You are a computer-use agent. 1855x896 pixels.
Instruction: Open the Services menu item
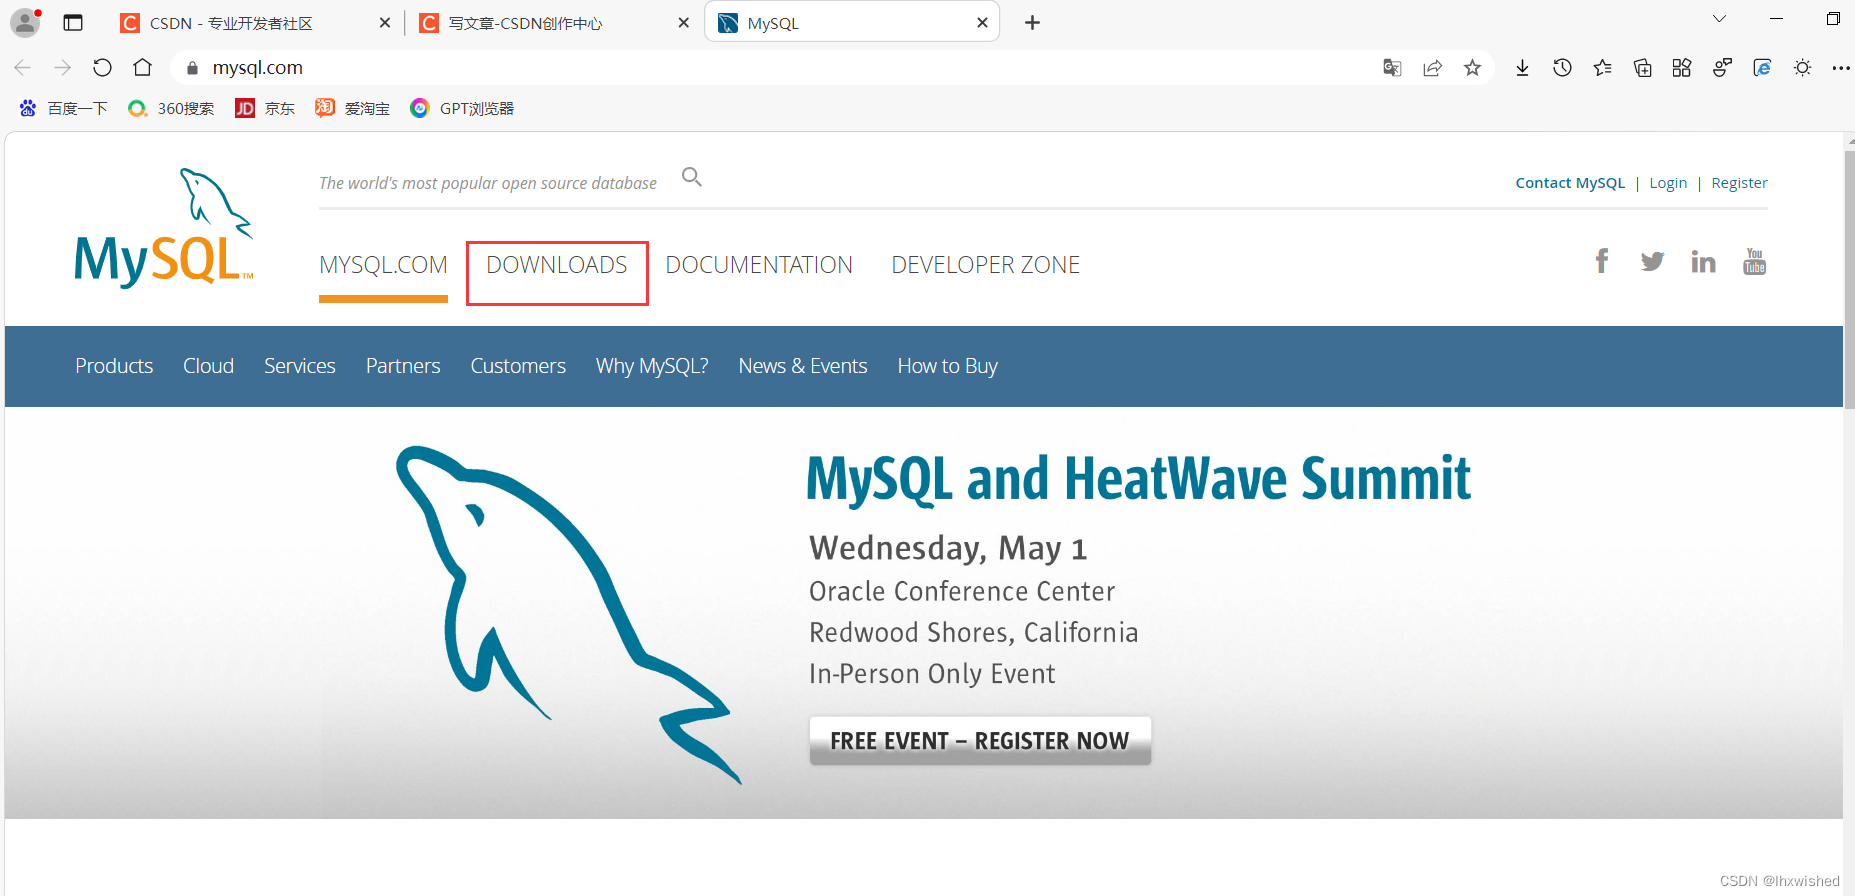[x=300, y=366]
